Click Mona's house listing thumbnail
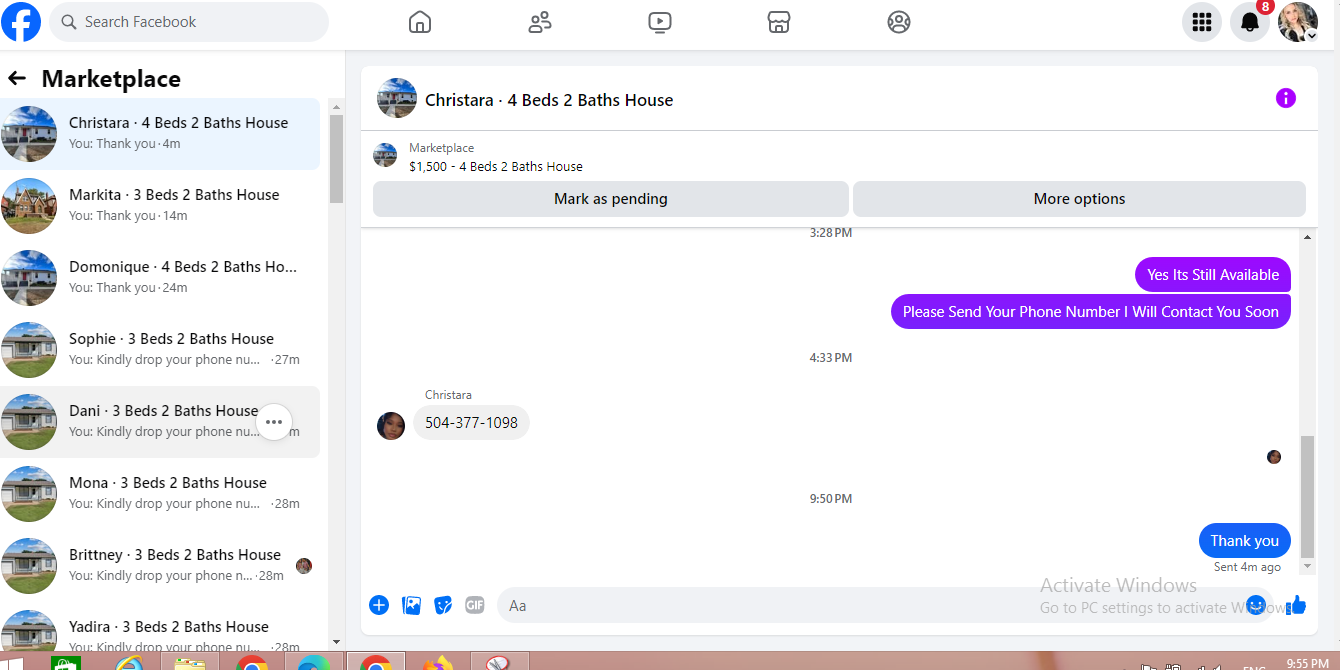The image size is (1340, 670). point(29,494)
